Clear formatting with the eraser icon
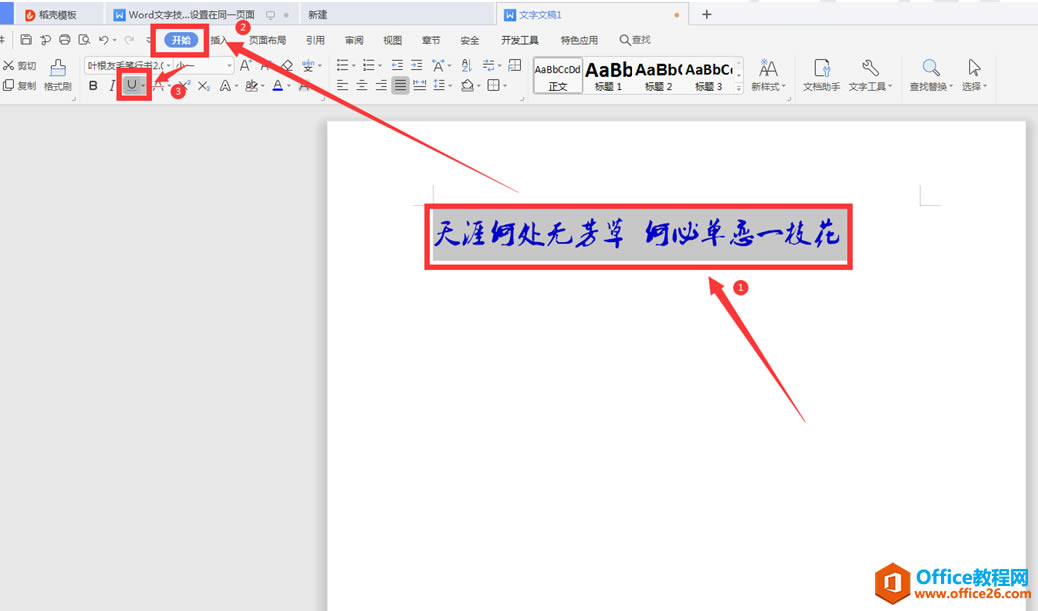Viewport: 1038px width, 611px height. click(287, 65)
